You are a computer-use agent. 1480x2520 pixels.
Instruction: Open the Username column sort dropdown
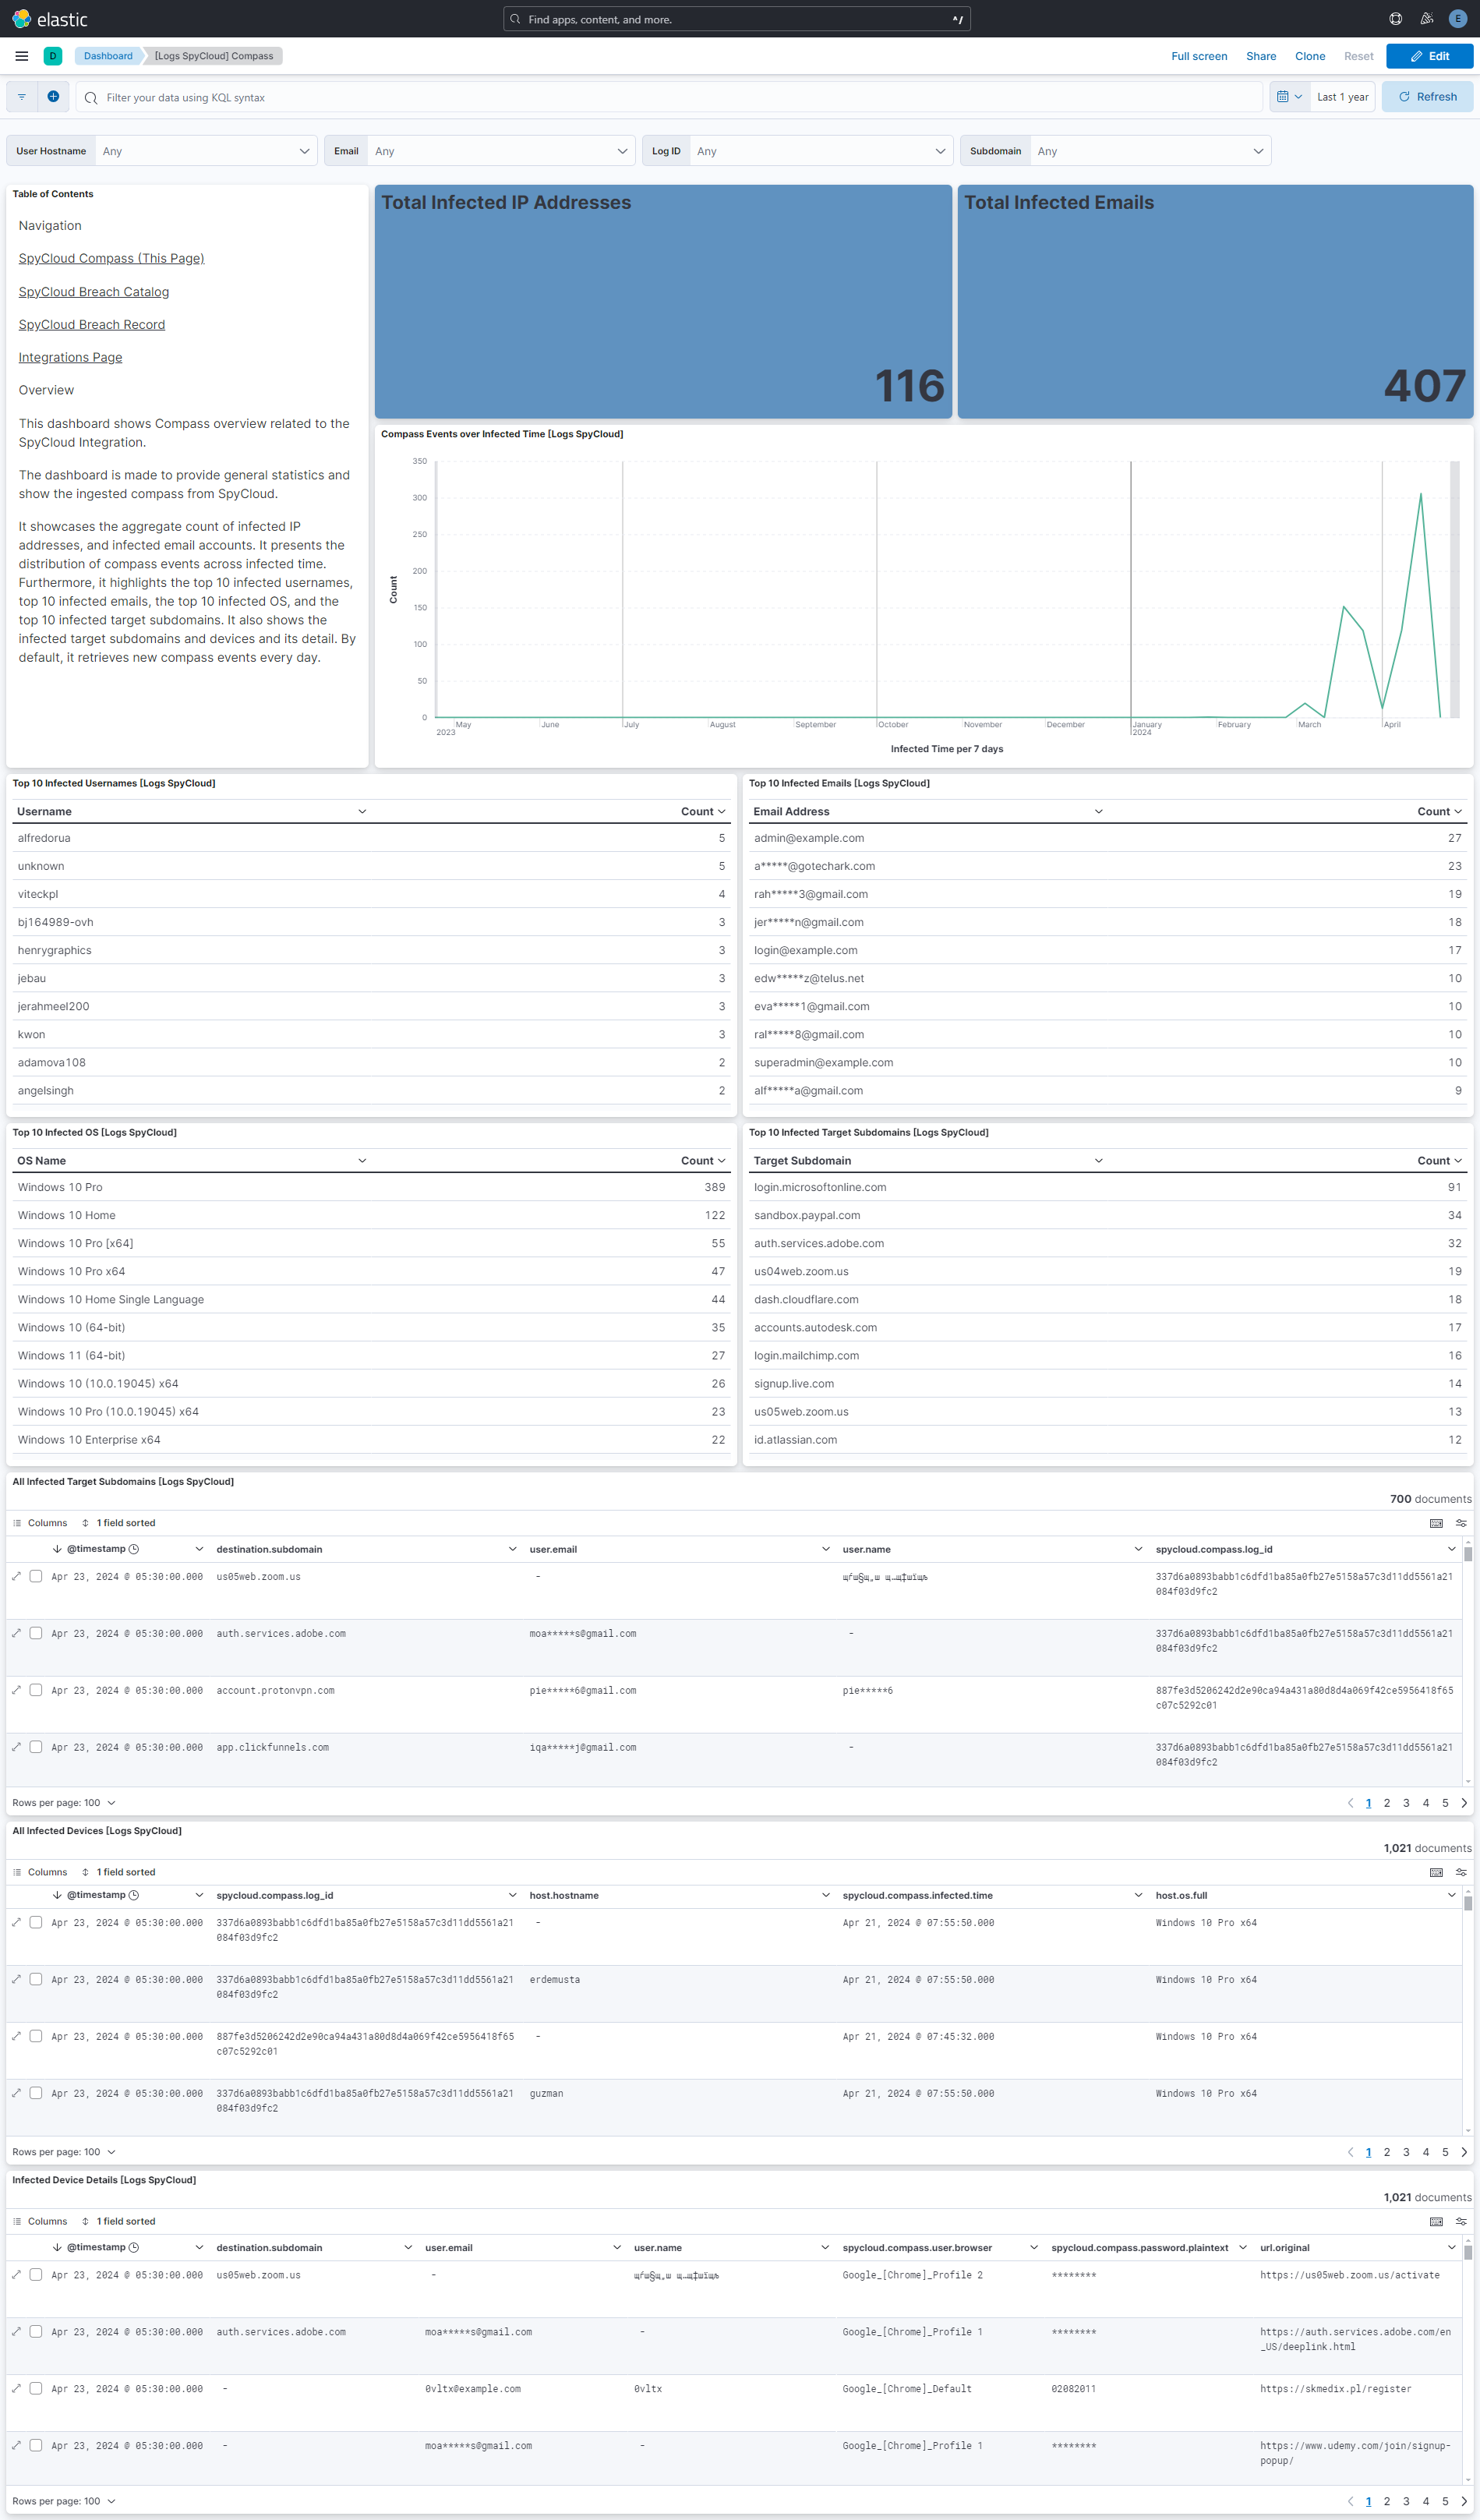tap(363, 811)
